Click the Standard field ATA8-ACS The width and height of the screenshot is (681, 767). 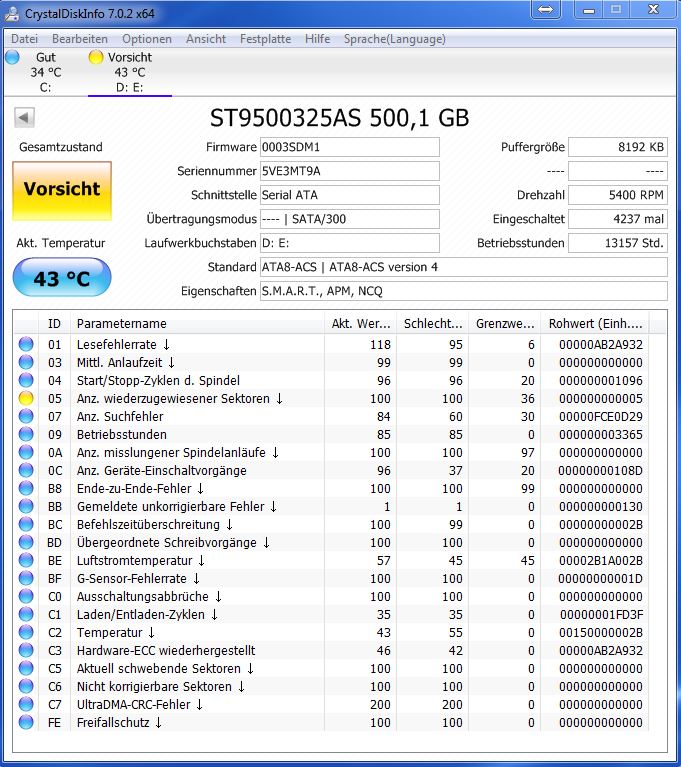pyautogui.click(x=464, y=267)
